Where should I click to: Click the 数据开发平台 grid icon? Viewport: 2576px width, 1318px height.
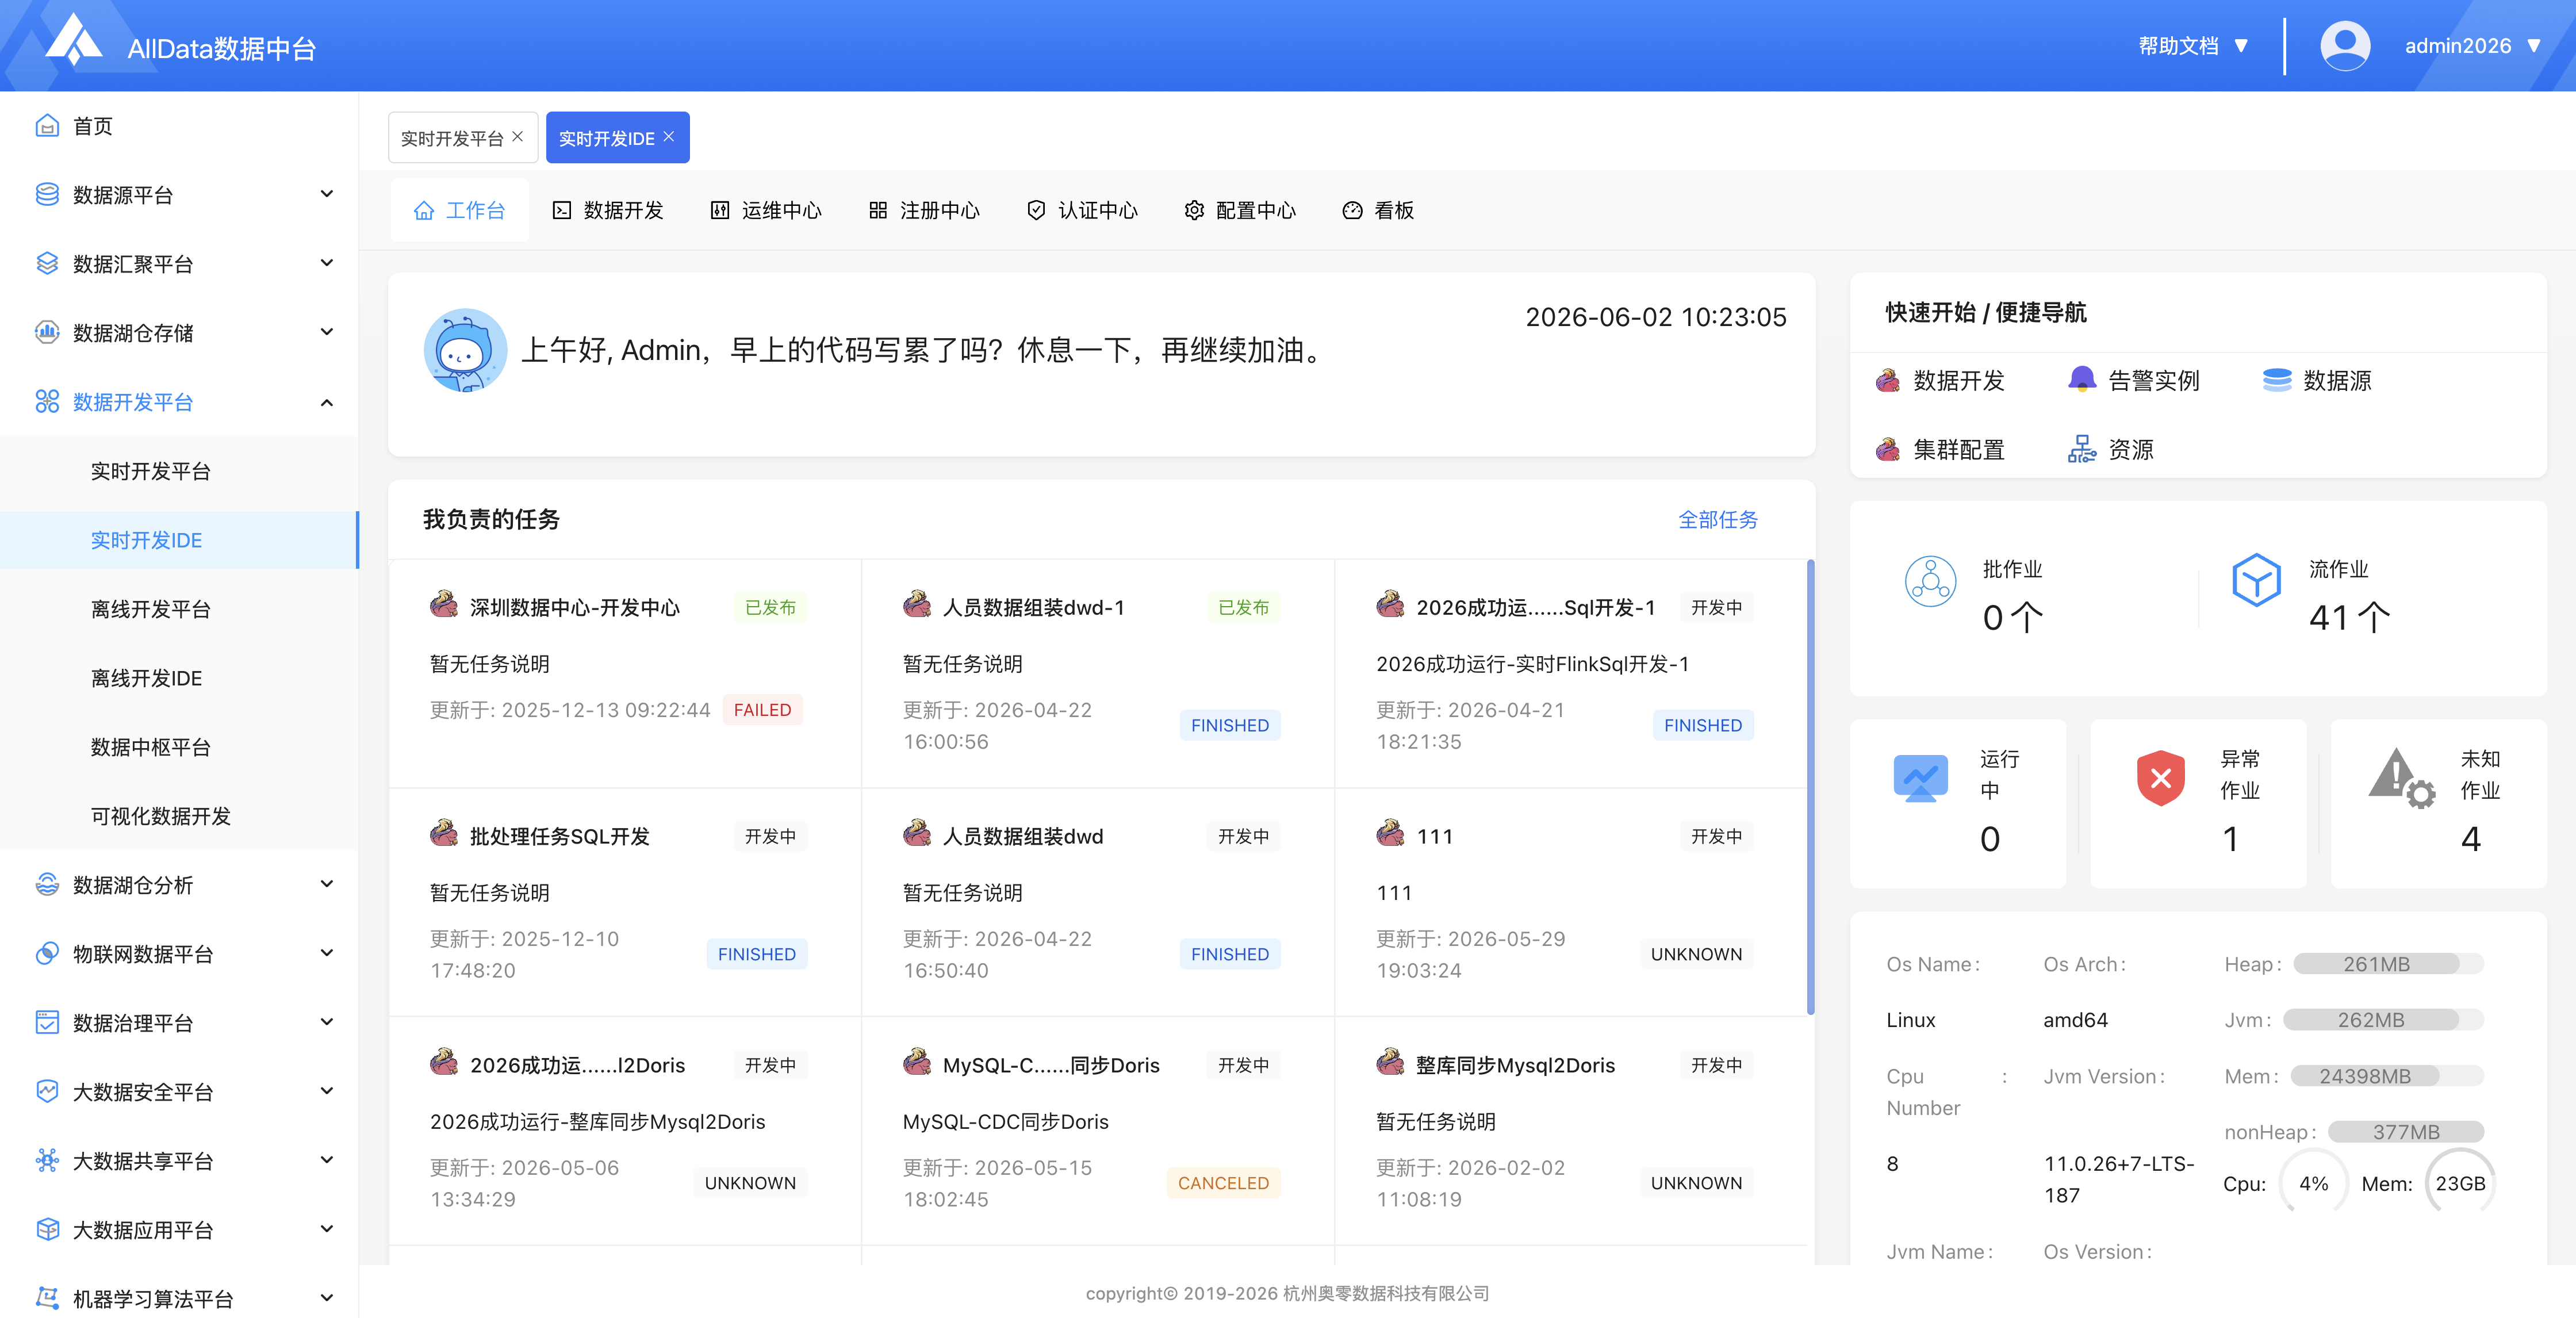pos(47,401)
